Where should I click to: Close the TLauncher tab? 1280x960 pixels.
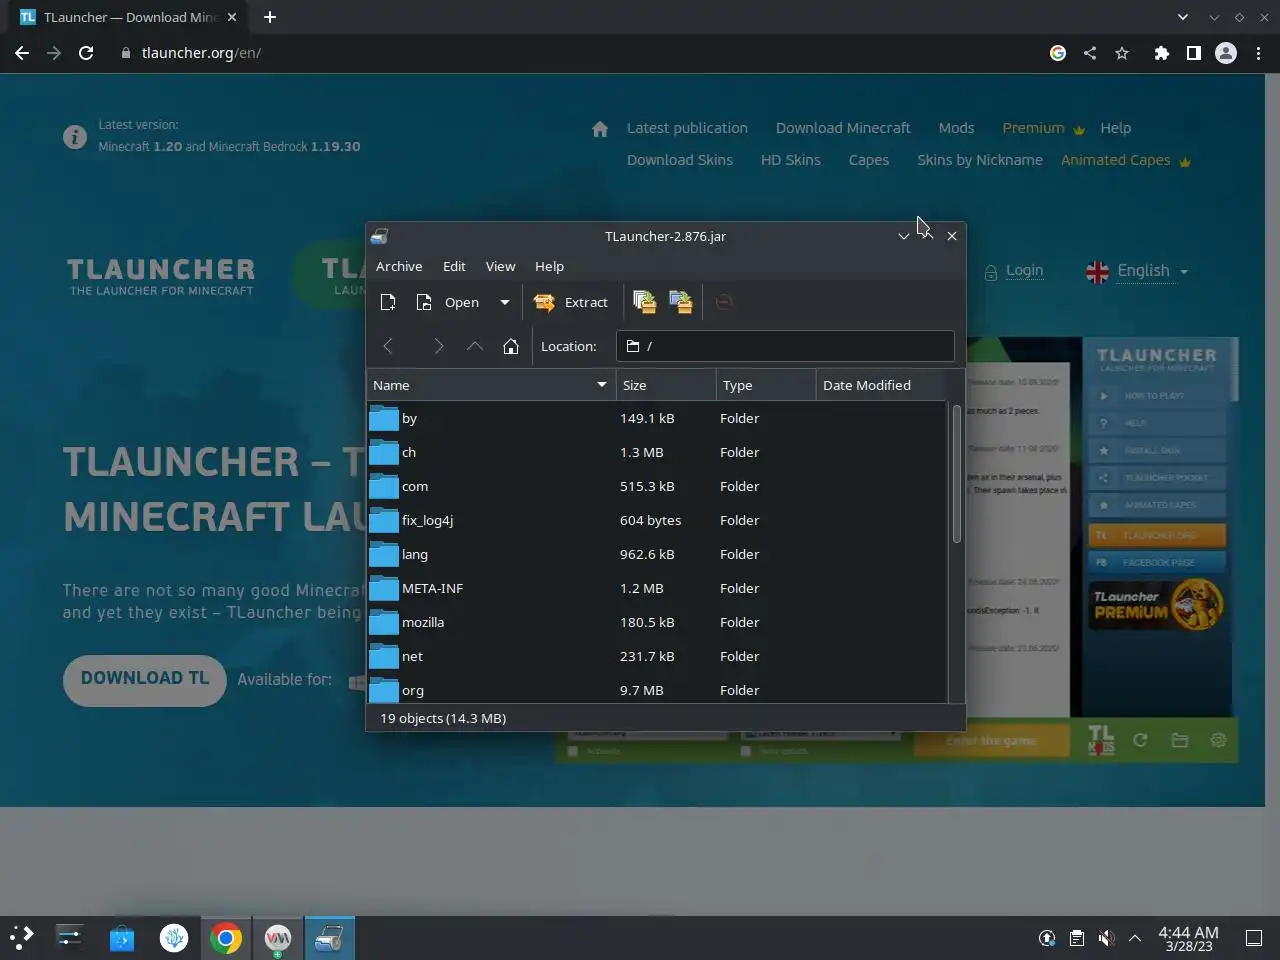click(233, 17)
